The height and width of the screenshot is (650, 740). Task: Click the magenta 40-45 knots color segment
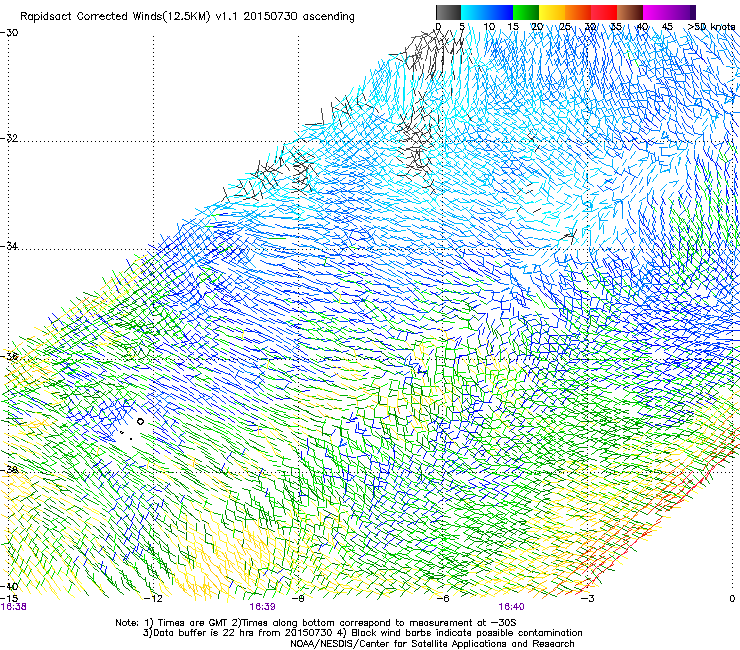coord(656,12)
